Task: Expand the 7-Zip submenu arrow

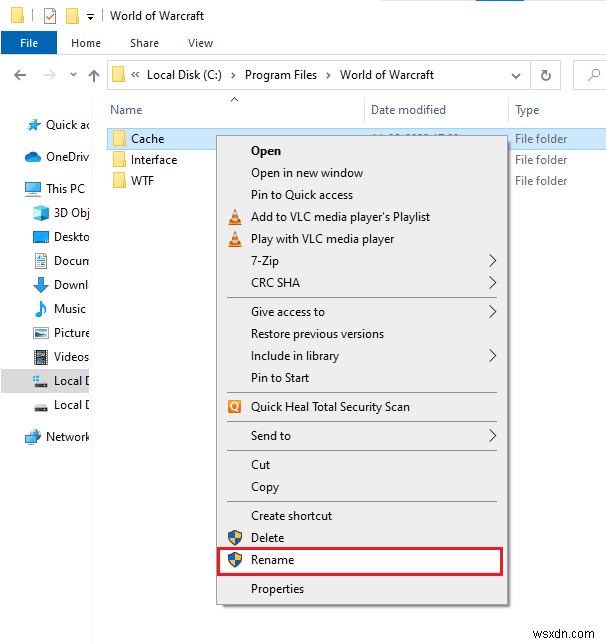Action: [x=492, y=261]
